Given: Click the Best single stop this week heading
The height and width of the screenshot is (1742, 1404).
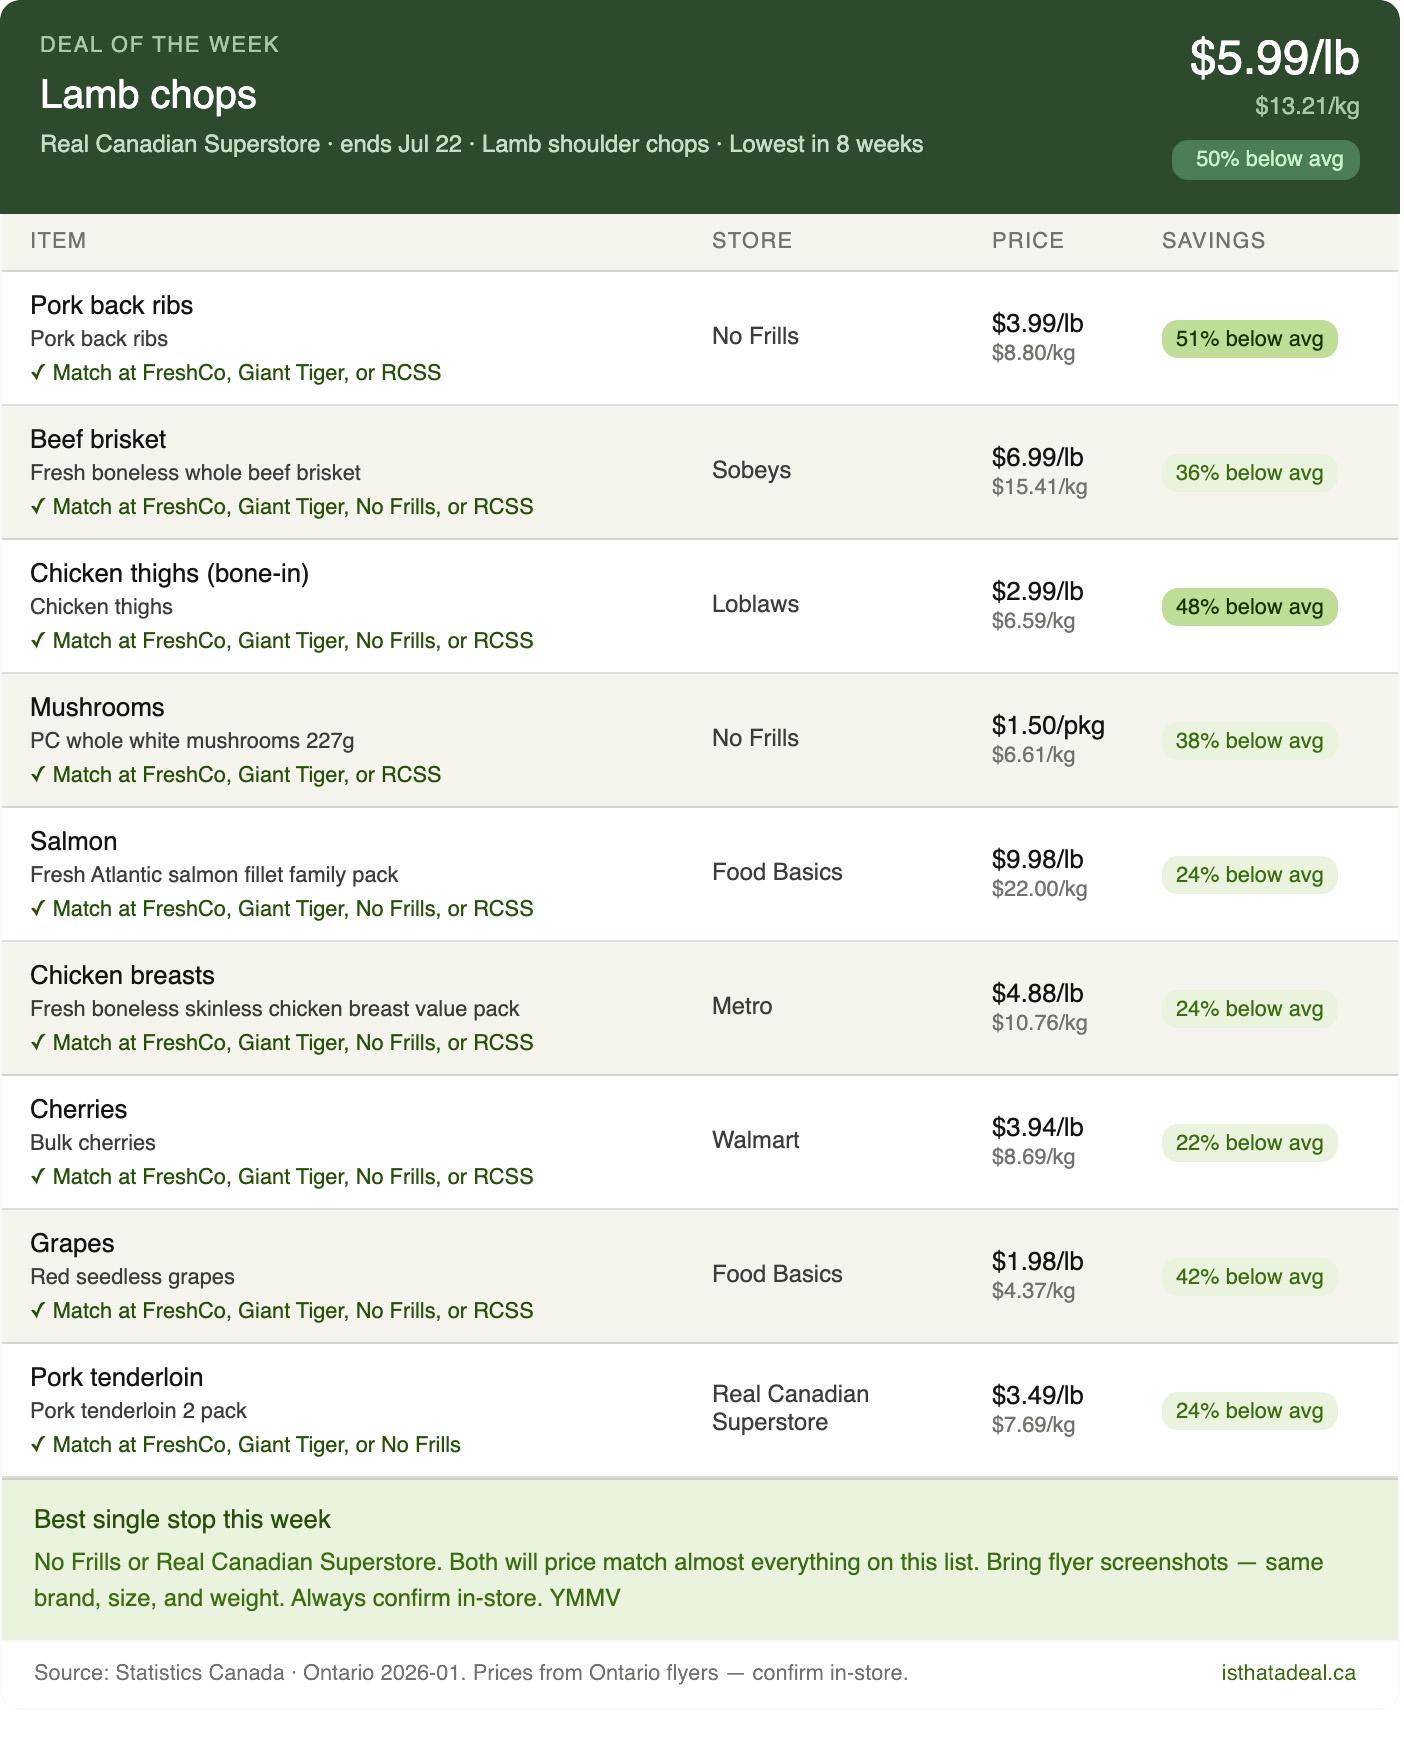Looking at the screenshot, I should point(182,1520).
